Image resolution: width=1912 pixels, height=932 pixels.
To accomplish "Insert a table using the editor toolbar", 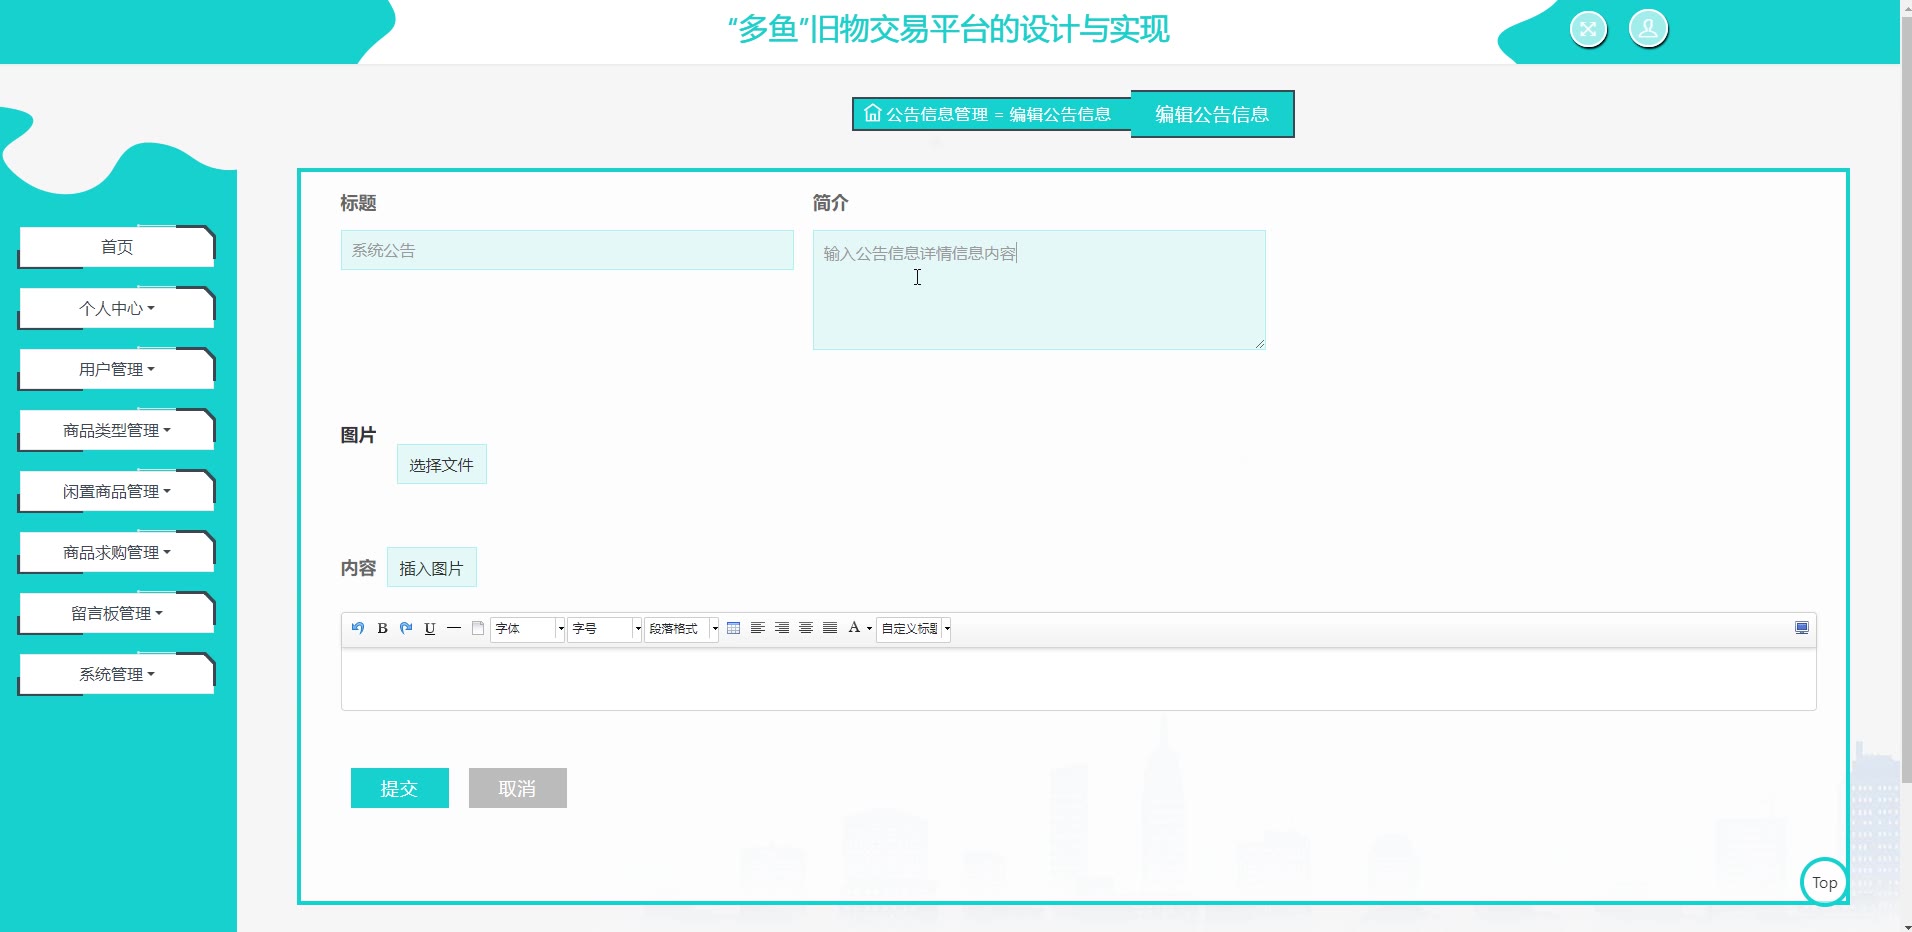I will (734, 628).
